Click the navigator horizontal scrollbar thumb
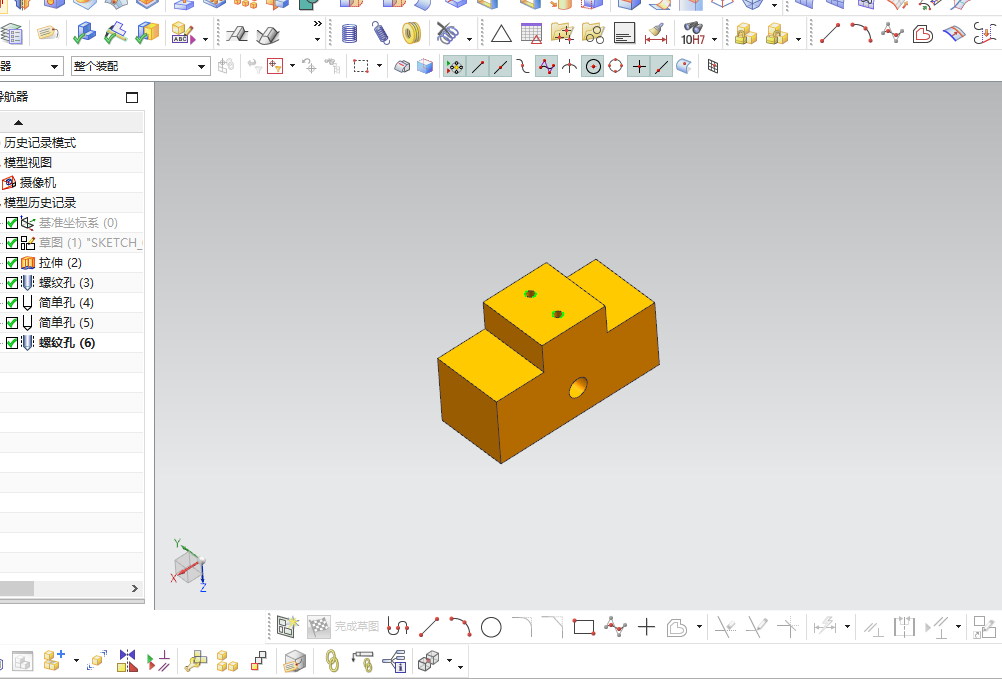This screenshot has width=1002, height=679. tap(17, 588)
